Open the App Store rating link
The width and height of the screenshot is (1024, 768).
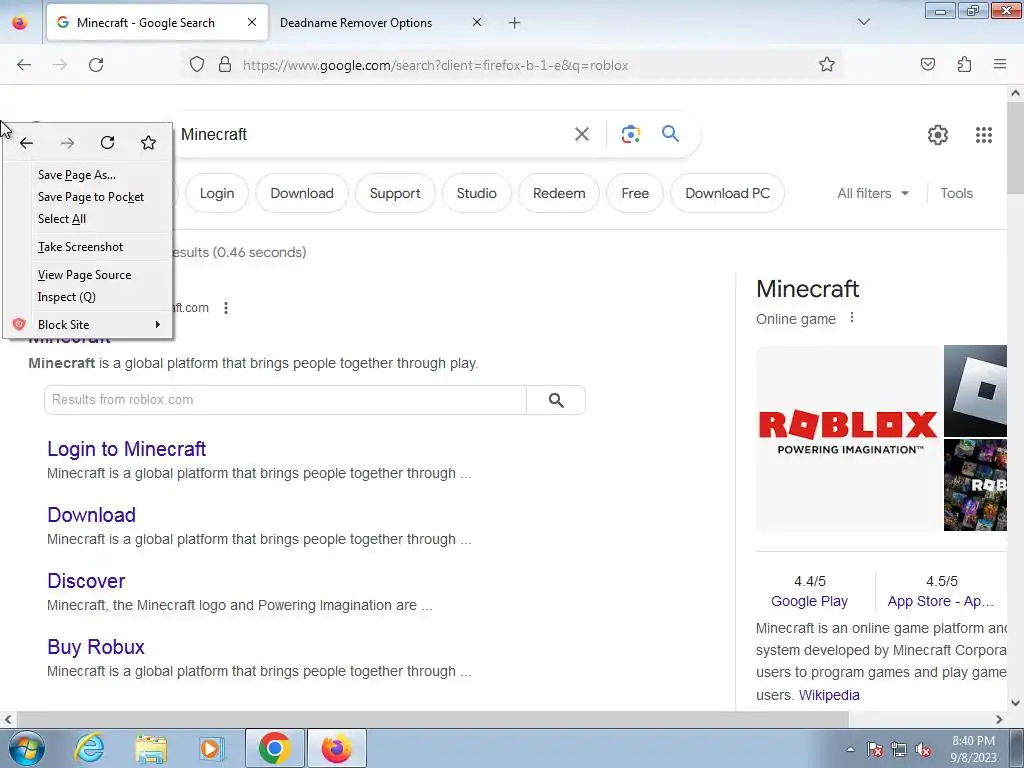tap(940, 601)
